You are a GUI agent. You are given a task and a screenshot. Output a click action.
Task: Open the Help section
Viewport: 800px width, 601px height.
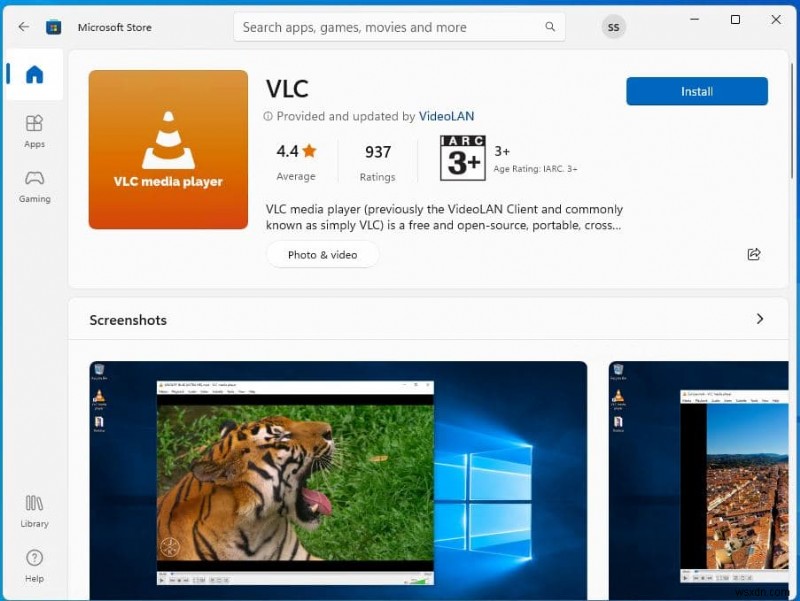tap(34, 565)
